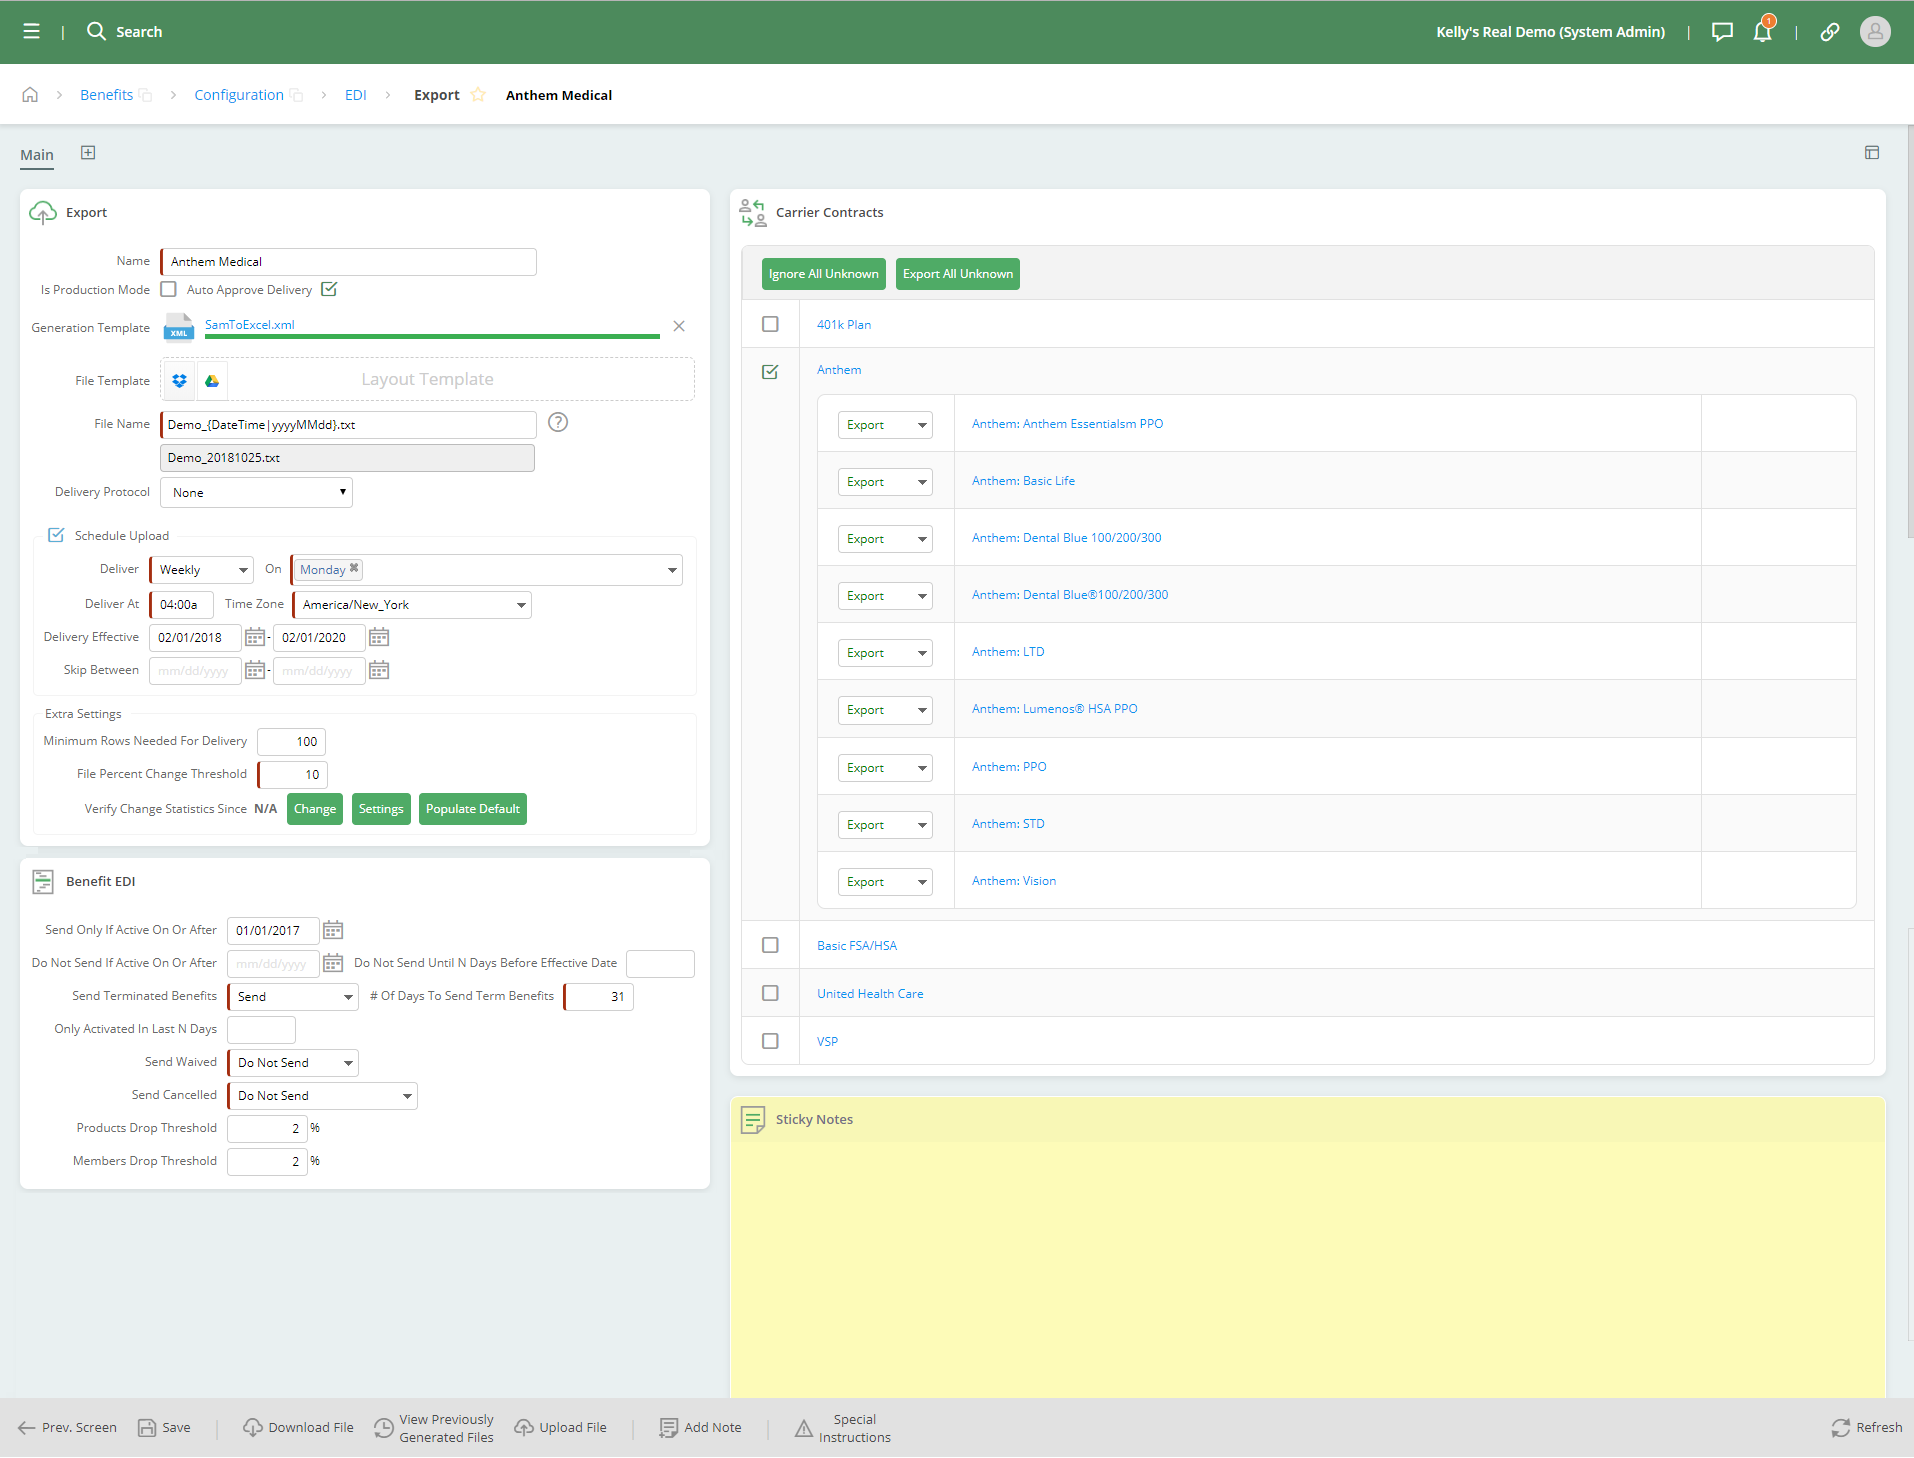Screen dimensions: 1914x1458
Task: Click the Save icon in bottom toolbar
Action: click(164, 1428)
